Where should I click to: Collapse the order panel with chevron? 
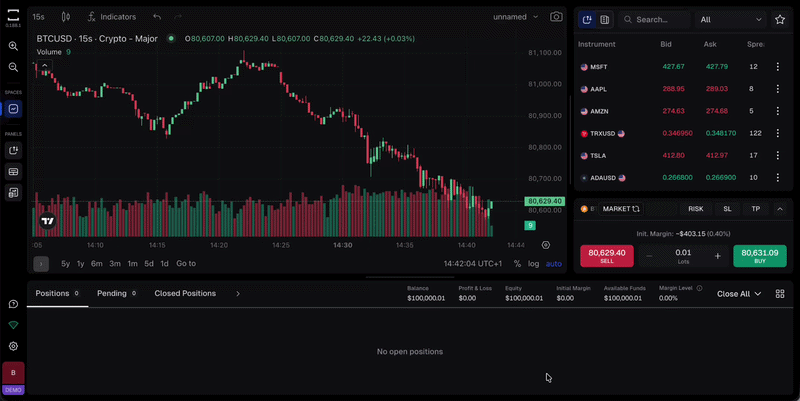pos(780,209)
